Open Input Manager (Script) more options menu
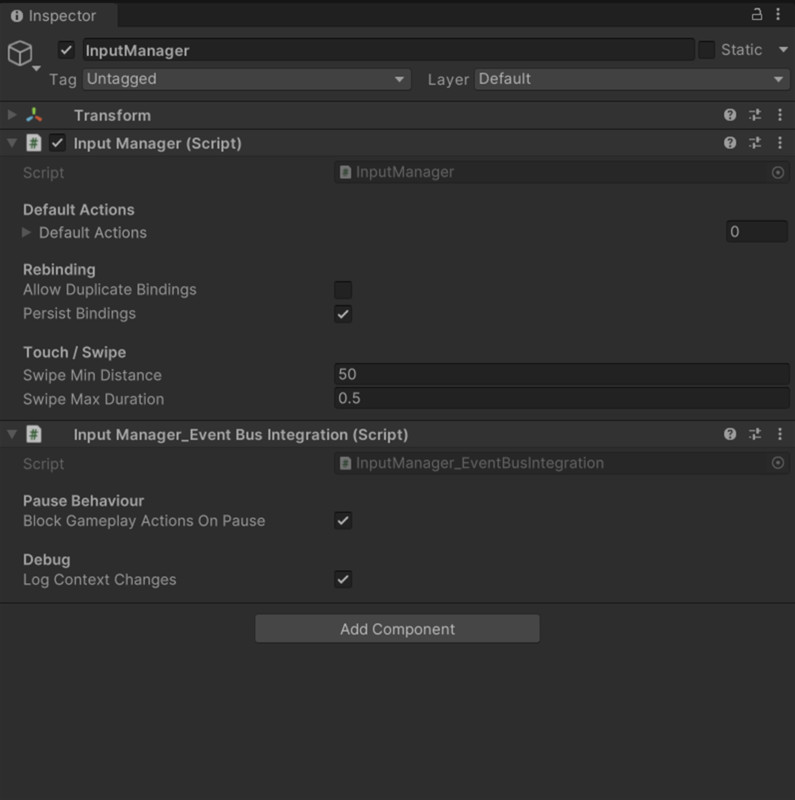Screen dimensions: 795x800 coord(780,143)
